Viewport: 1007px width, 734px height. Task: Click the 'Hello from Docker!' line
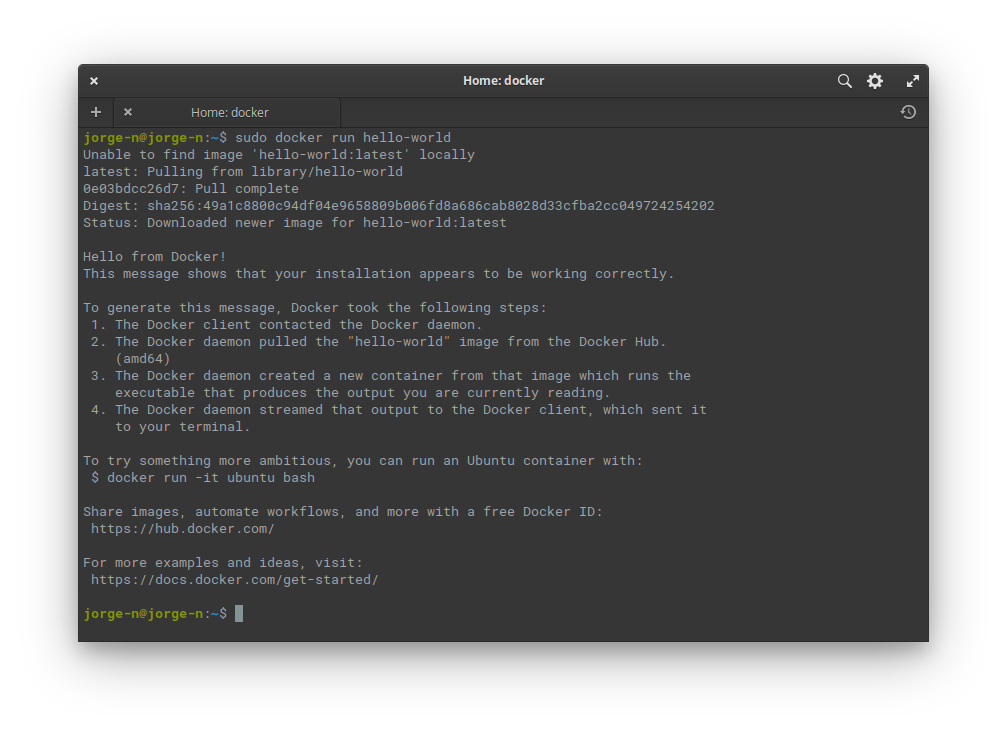pyautogui.click(x=154, y=257)
